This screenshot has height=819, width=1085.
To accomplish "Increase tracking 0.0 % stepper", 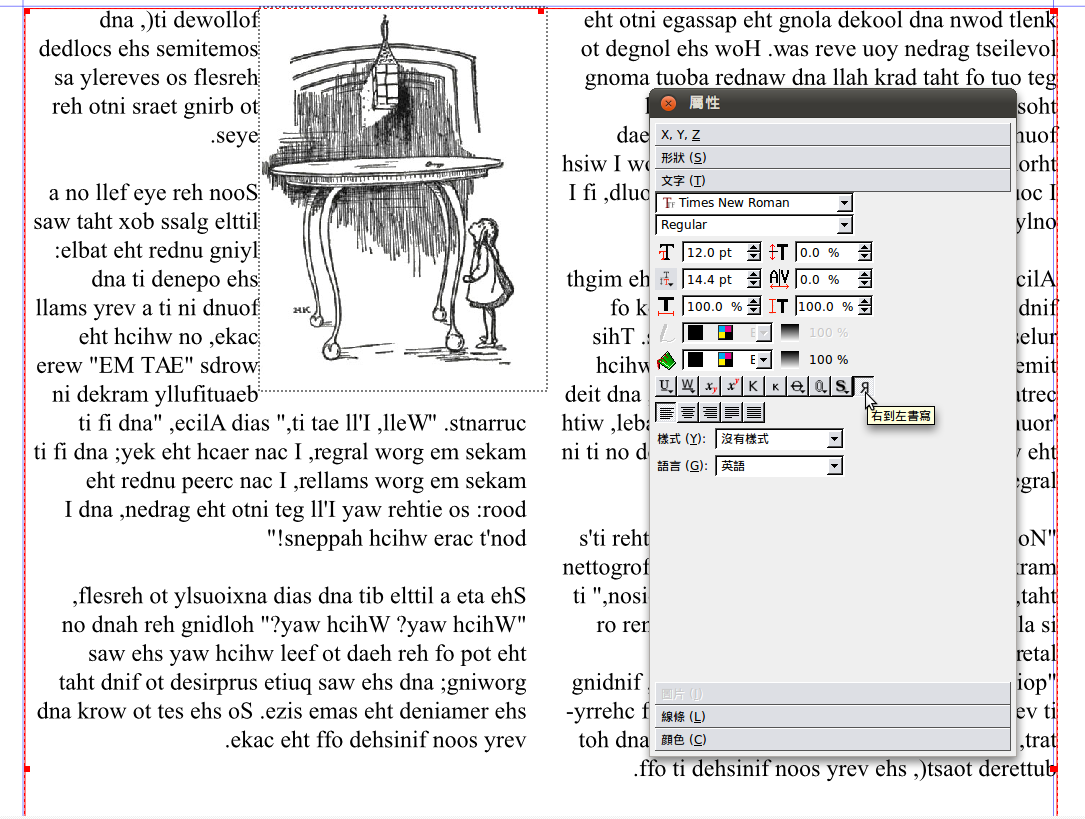I will [865, 275].
